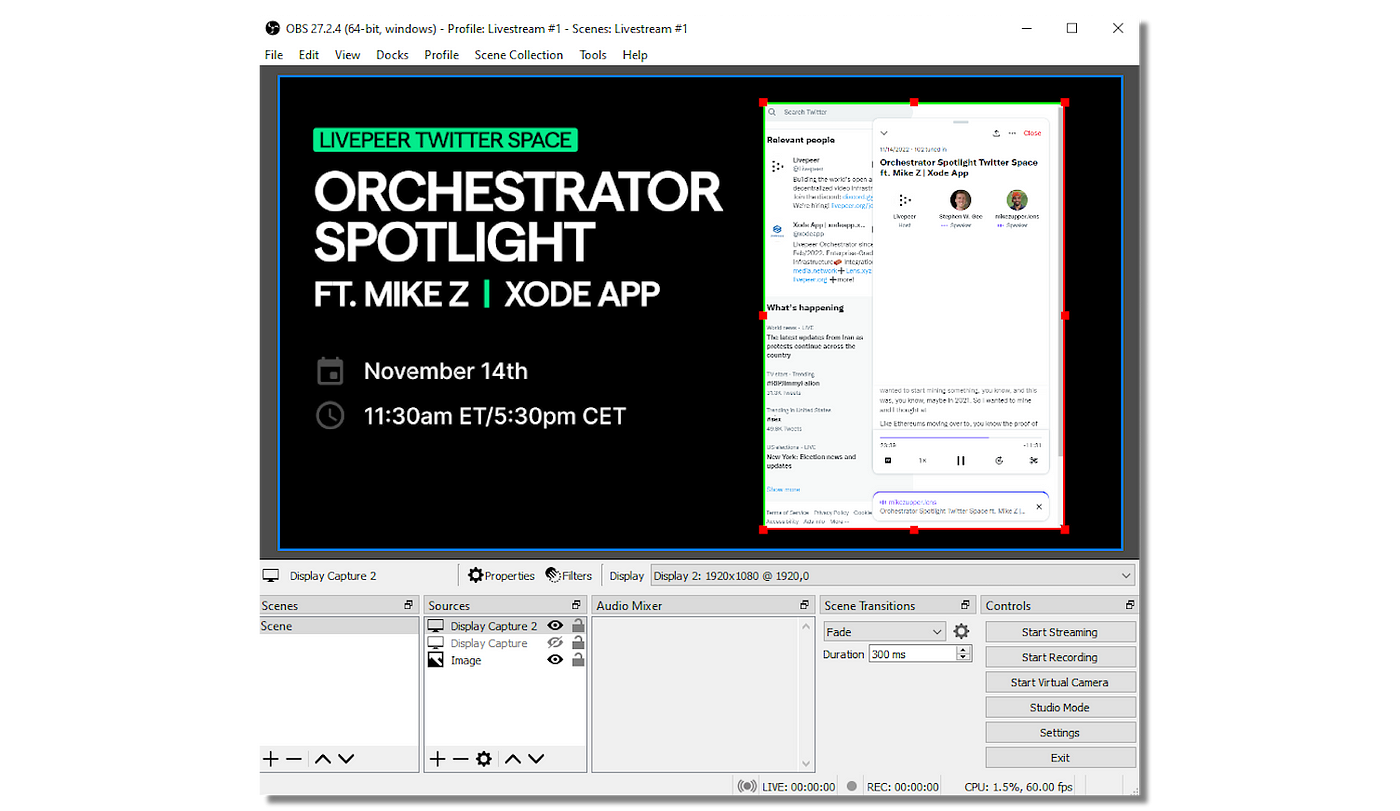This screenshot has width=1400, height=811.
Task: Increase transition duration with the up arrow
Action: [964, 650]
